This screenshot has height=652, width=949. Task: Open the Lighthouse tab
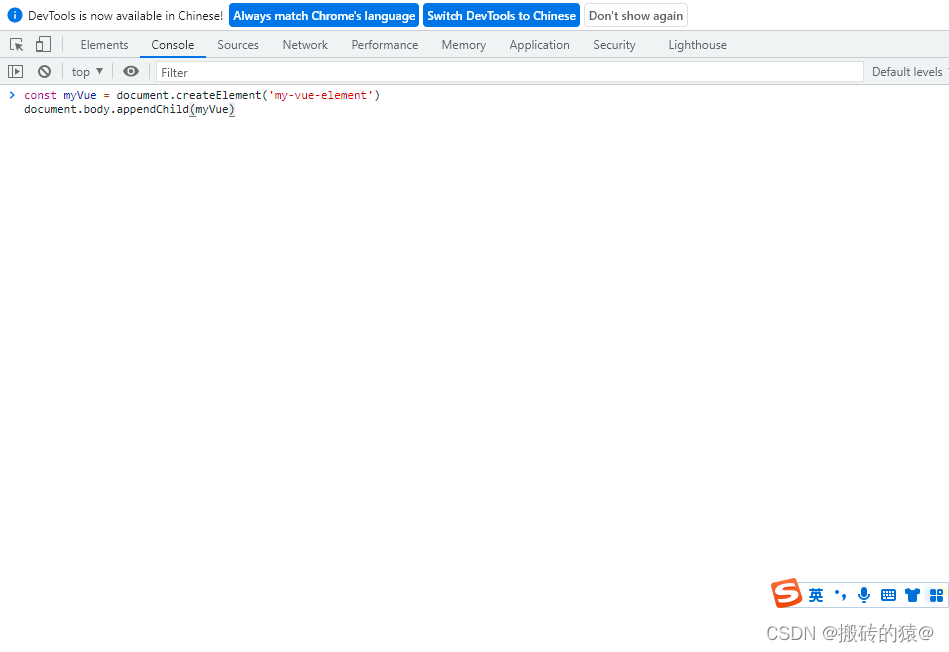coord(697,45)
